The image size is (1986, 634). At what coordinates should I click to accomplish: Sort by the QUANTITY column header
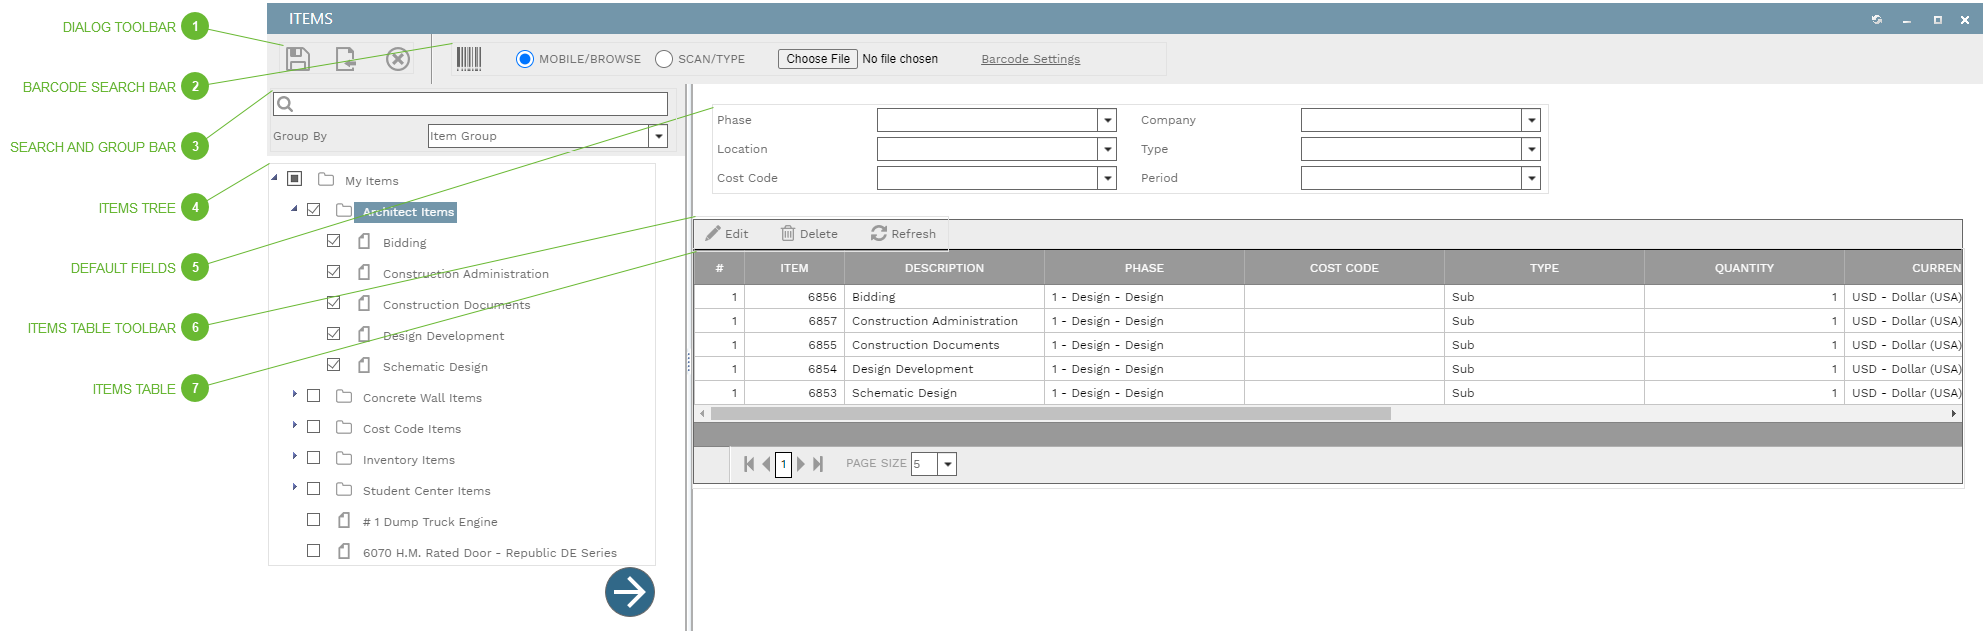point(1744,268)
